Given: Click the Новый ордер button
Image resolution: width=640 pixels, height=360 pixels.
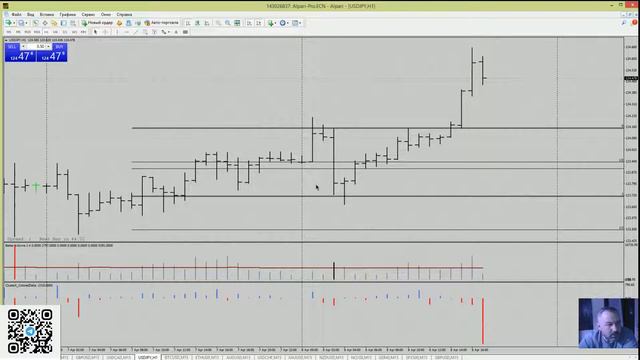Looking at the screenshot, I should click(x=97, y=23).
